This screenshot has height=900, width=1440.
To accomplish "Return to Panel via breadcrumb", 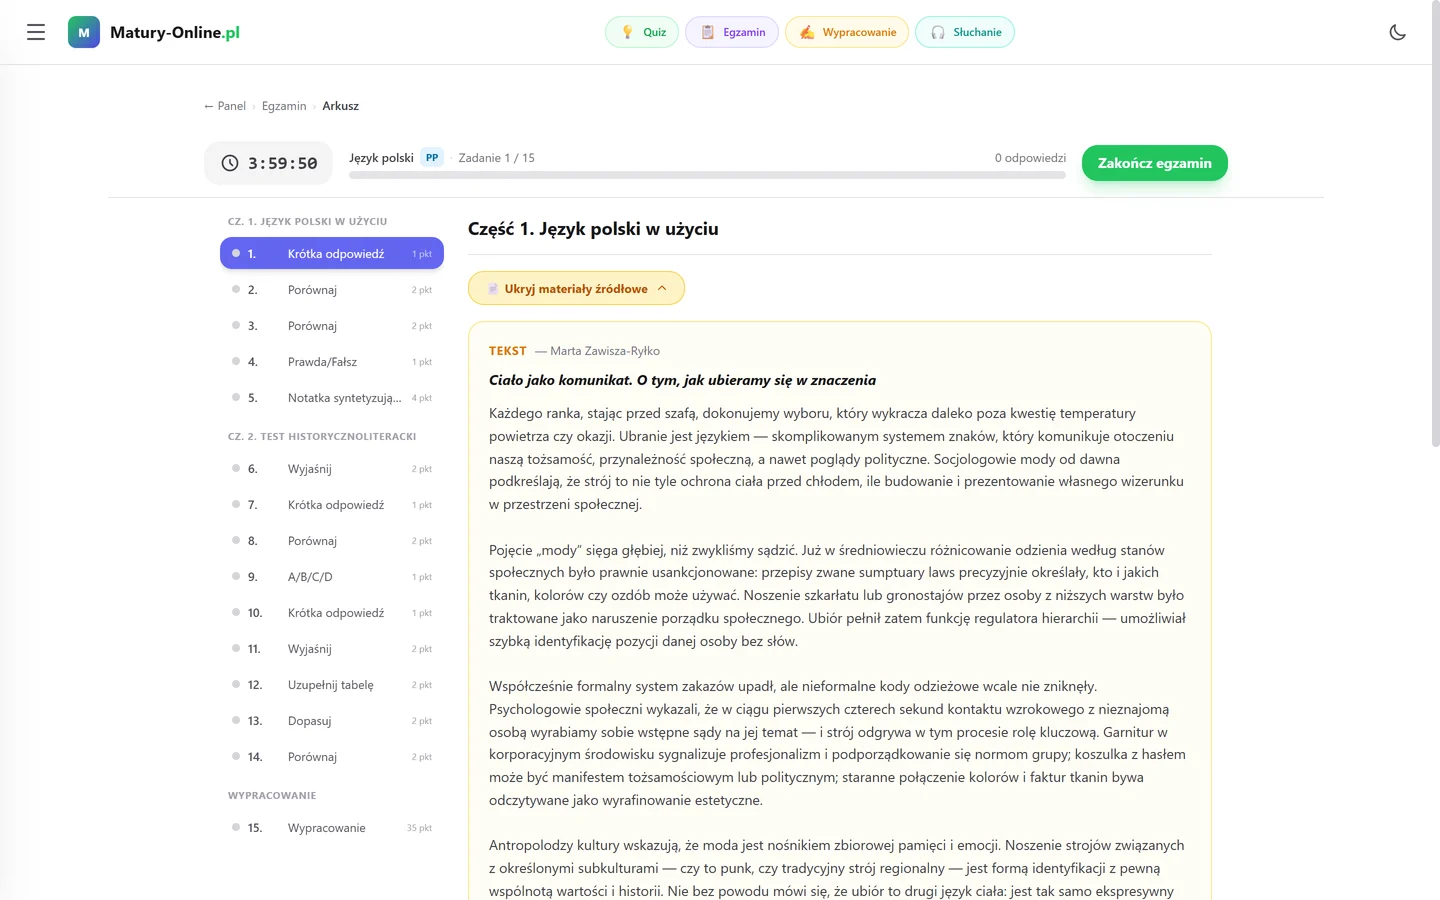I will pos(225,106).
